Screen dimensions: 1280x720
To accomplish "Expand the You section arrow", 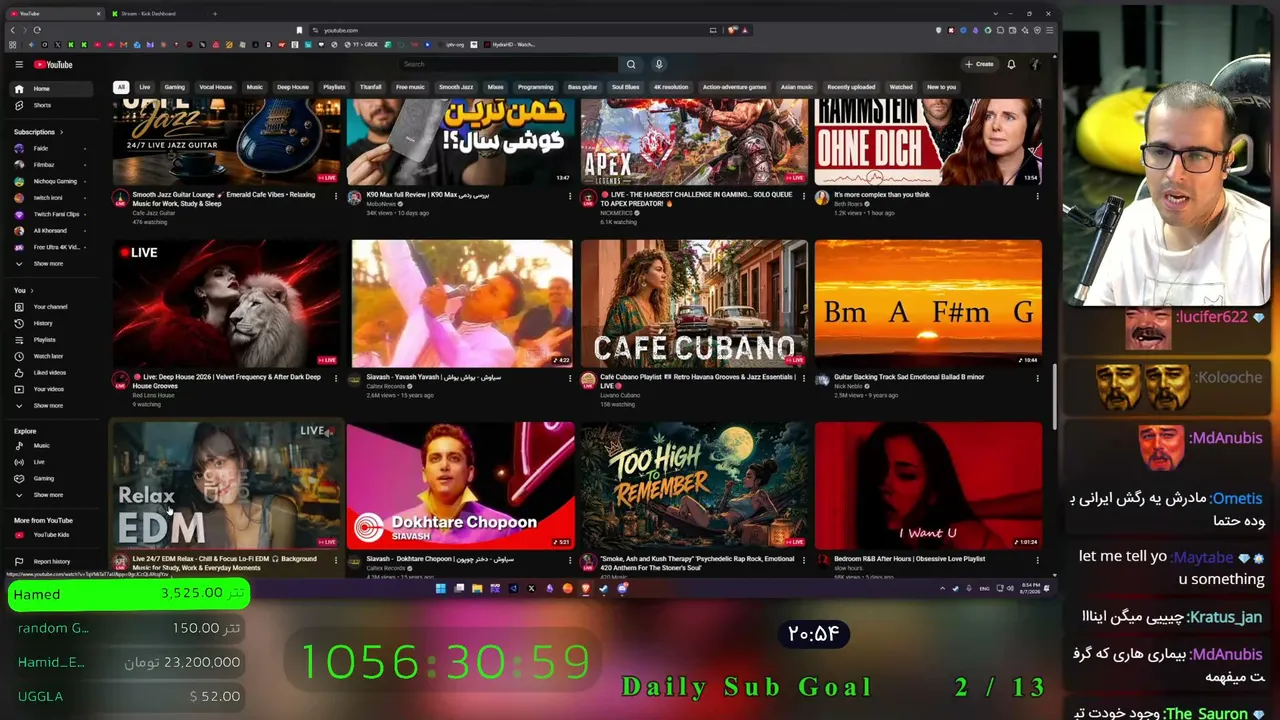I will tap(32, 290).
